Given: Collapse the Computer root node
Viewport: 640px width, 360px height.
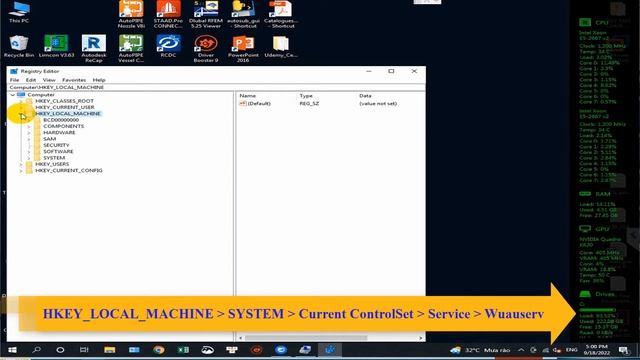Looking at the screenshot, I should click(x=13, y=95).
